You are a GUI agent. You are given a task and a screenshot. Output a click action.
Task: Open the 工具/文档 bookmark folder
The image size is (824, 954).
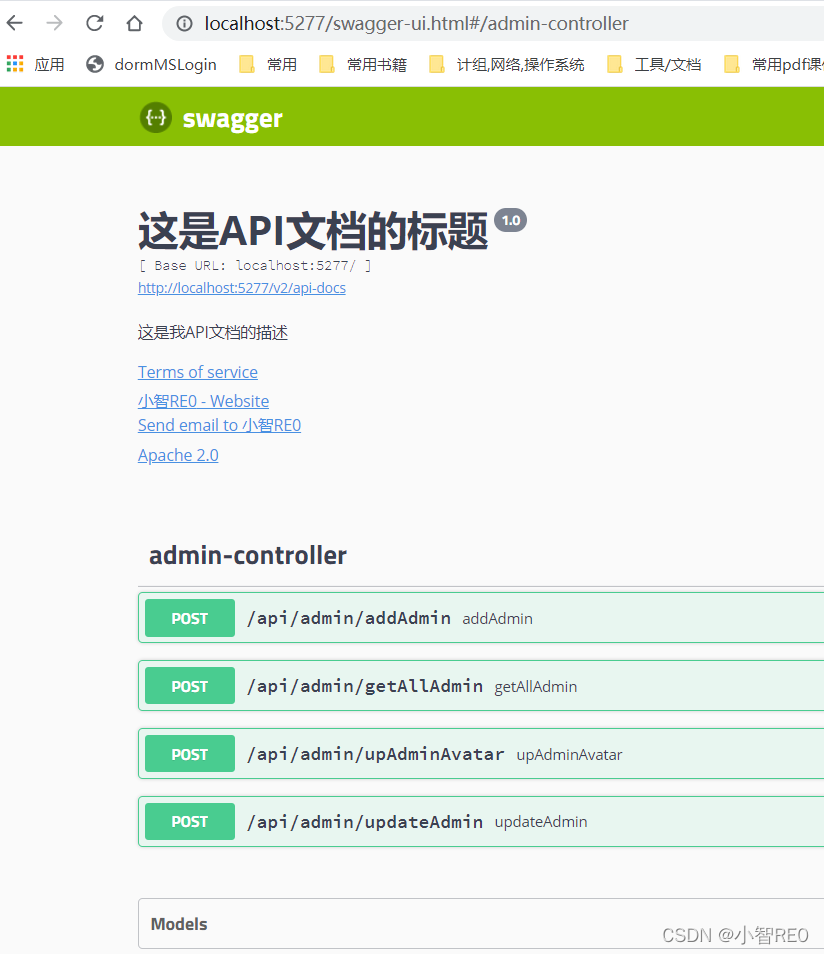click(654, 64)
